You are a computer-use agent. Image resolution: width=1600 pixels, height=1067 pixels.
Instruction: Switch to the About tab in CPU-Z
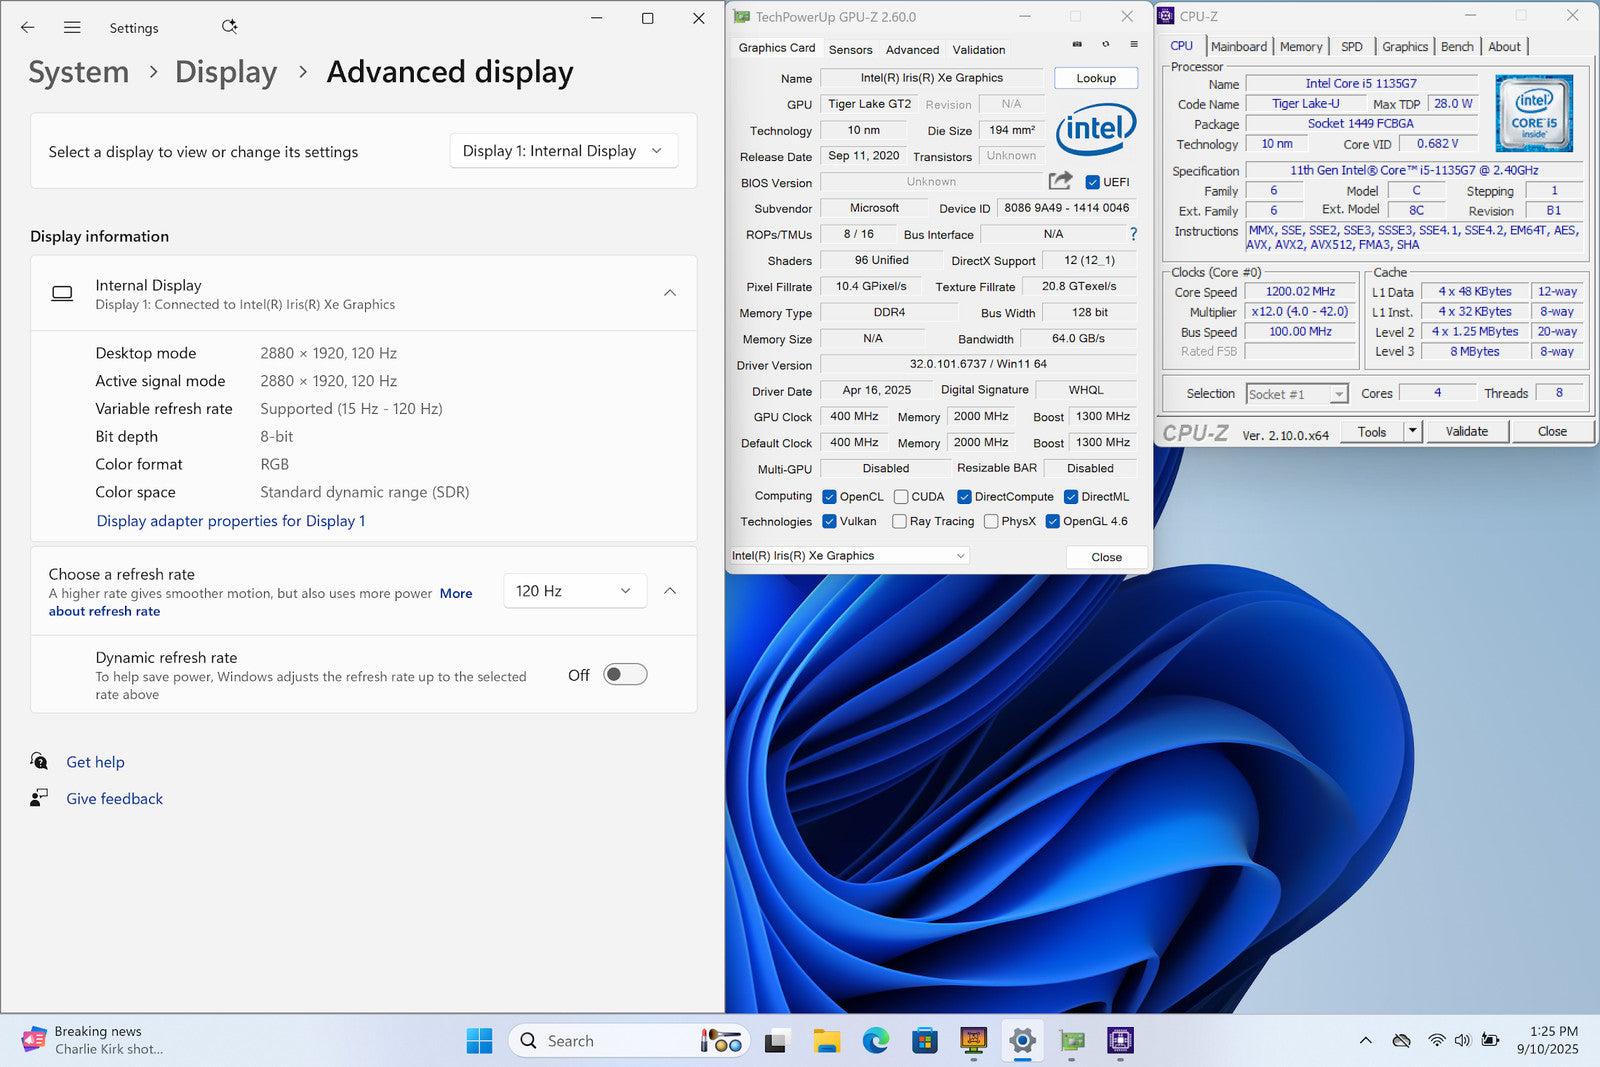click(x=1504, y=46)
